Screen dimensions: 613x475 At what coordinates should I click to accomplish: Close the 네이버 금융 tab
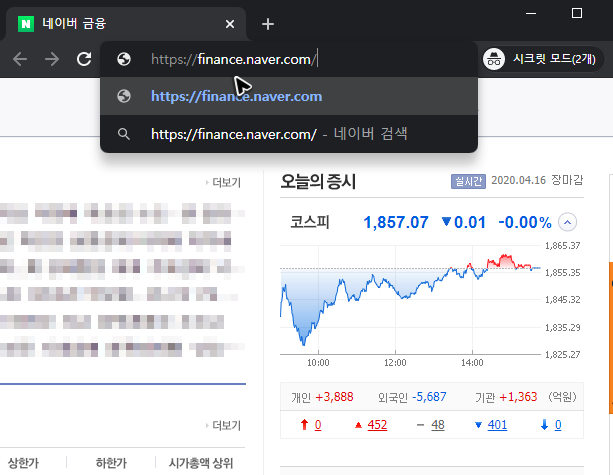(230, 24)
